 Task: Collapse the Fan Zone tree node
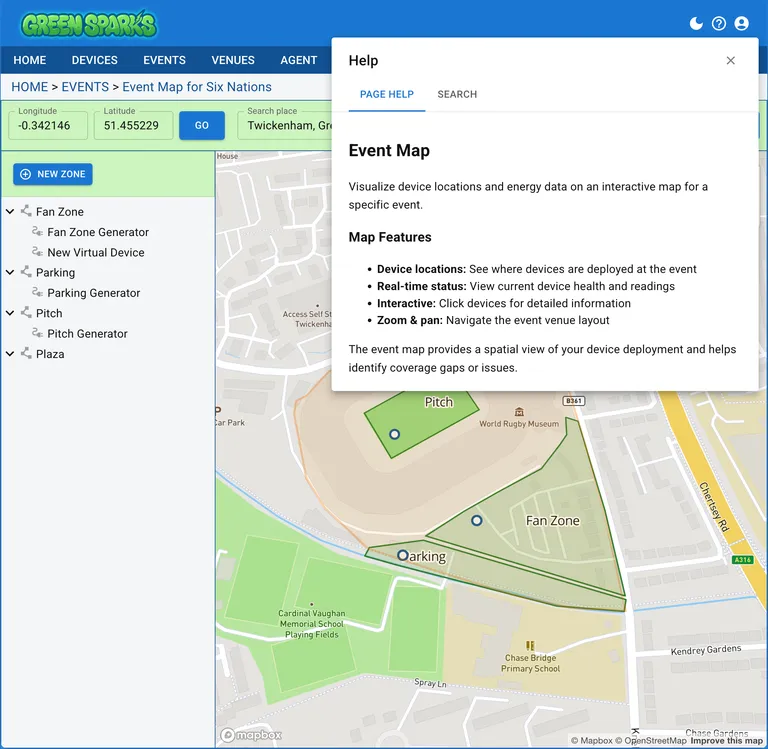[x=10, y=212]
